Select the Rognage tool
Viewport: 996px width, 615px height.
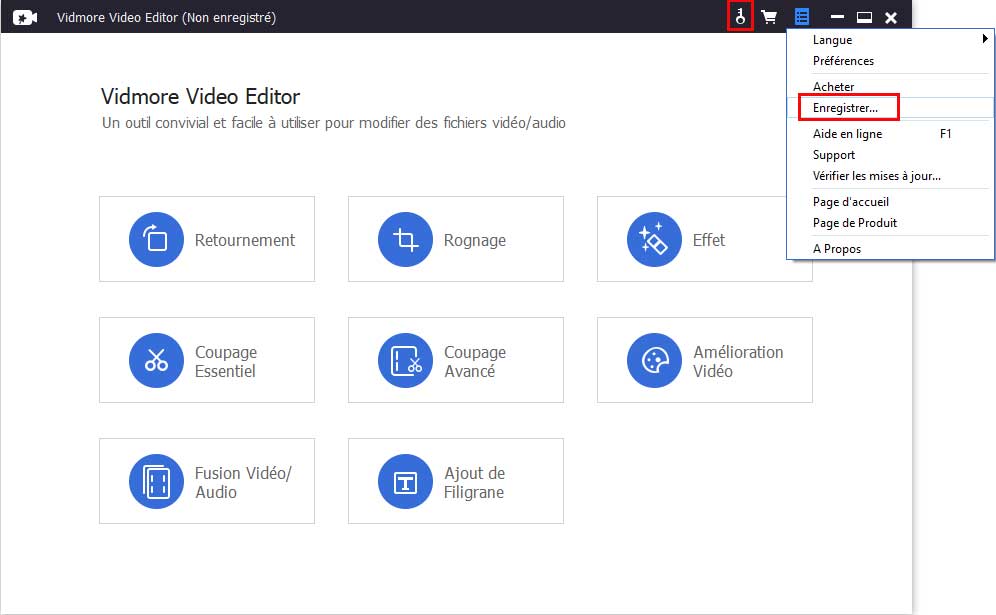tap(456, 239)
